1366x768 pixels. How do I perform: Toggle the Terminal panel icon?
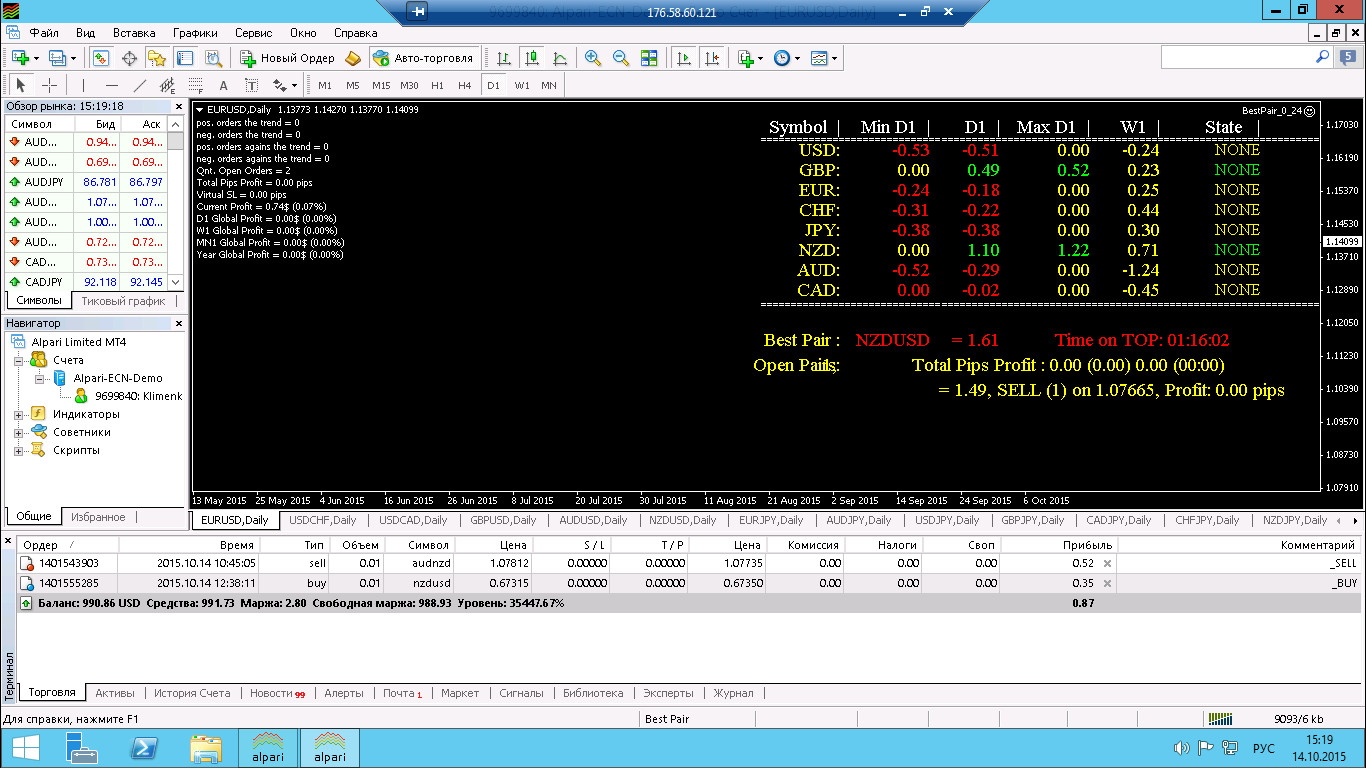click(185, 59)
